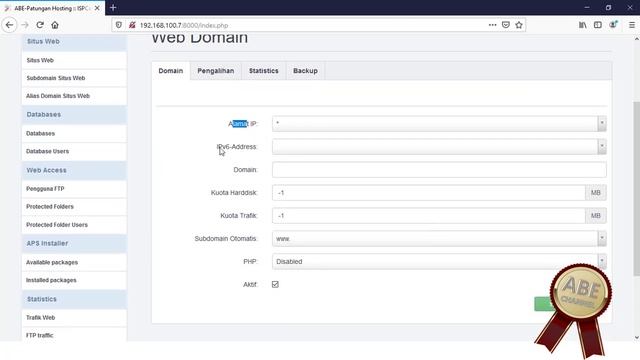Open Alias Domain Situs Web link
This screenshot has height=360, width=640.
tap(74, 96)
